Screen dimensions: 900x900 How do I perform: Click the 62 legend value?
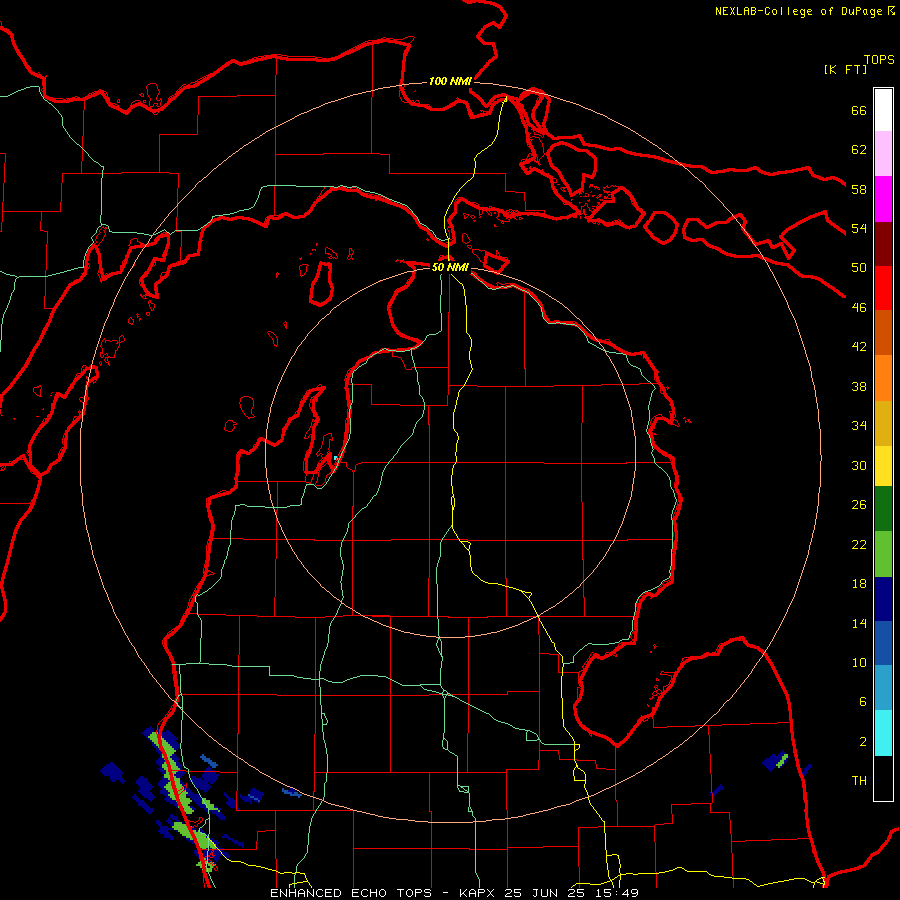point(859,150)
